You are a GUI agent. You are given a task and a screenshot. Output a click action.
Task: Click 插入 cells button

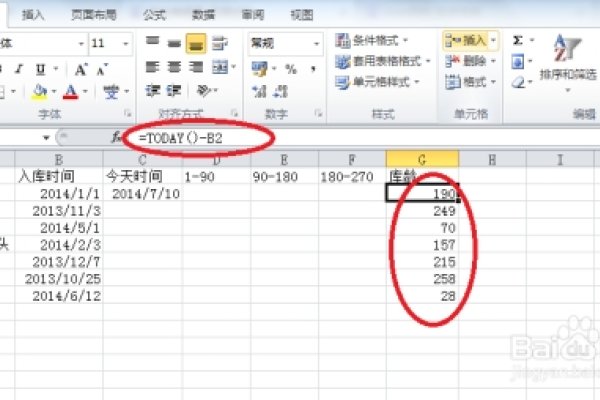pos(466,40)
